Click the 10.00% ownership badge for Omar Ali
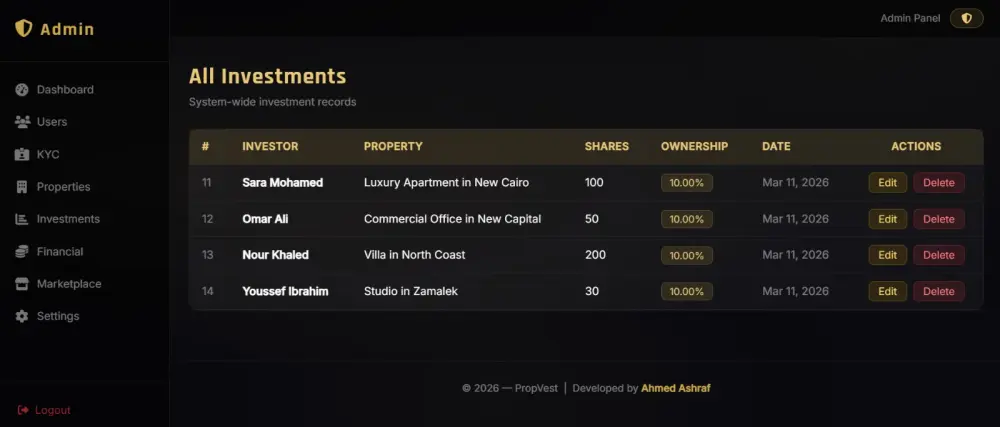 [x=686, y=219]
